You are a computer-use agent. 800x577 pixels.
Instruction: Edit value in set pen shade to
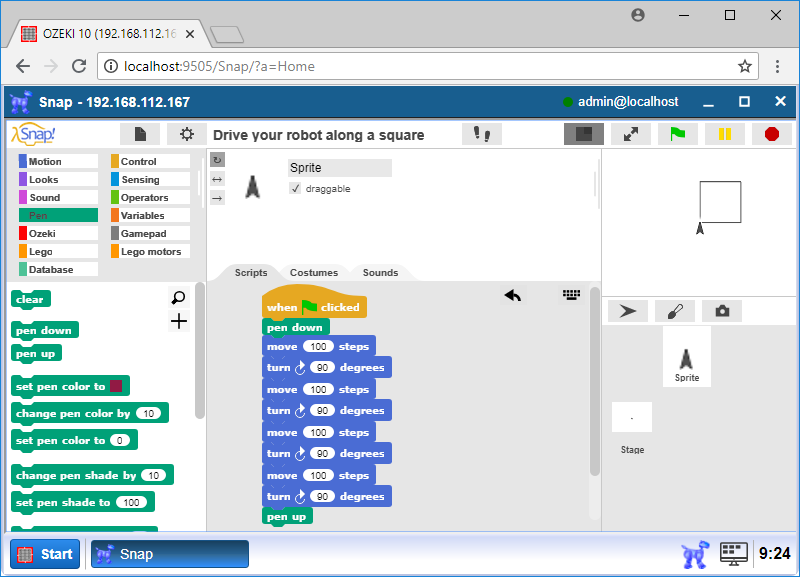coord(131,503)
